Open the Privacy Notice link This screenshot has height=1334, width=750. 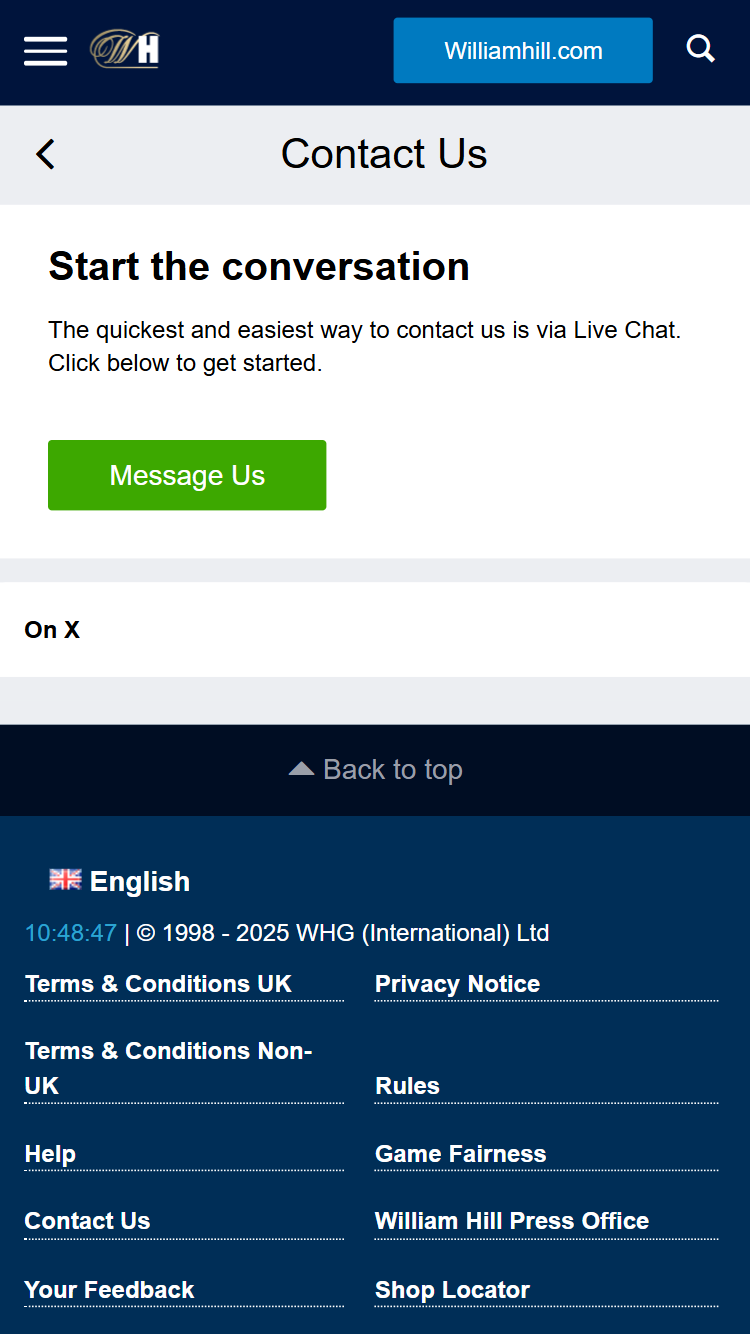[457, 984]
